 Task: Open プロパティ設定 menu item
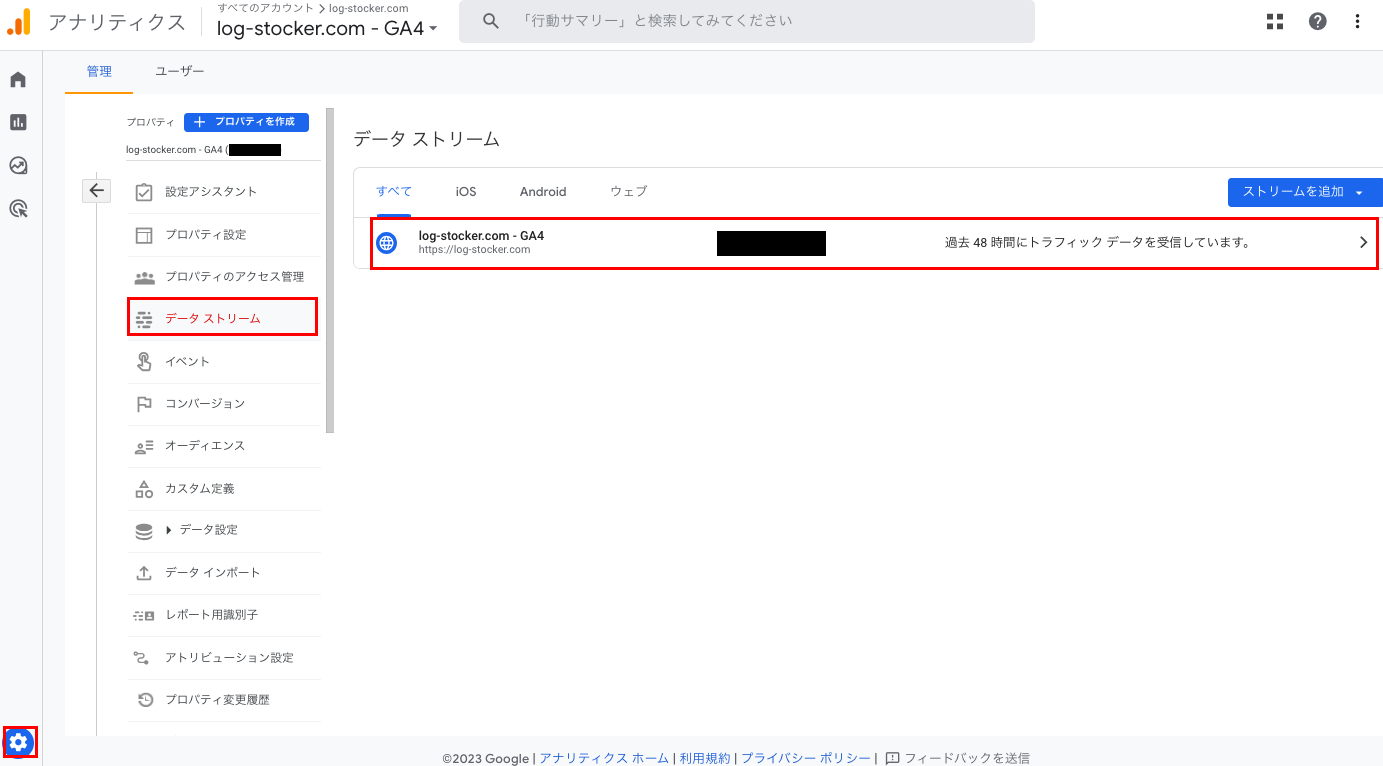[206, 235]
